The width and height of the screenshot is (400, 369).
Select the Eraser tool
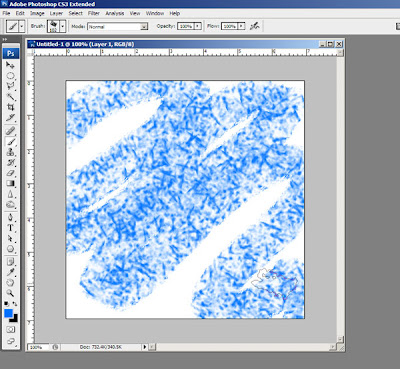(10, 173)
